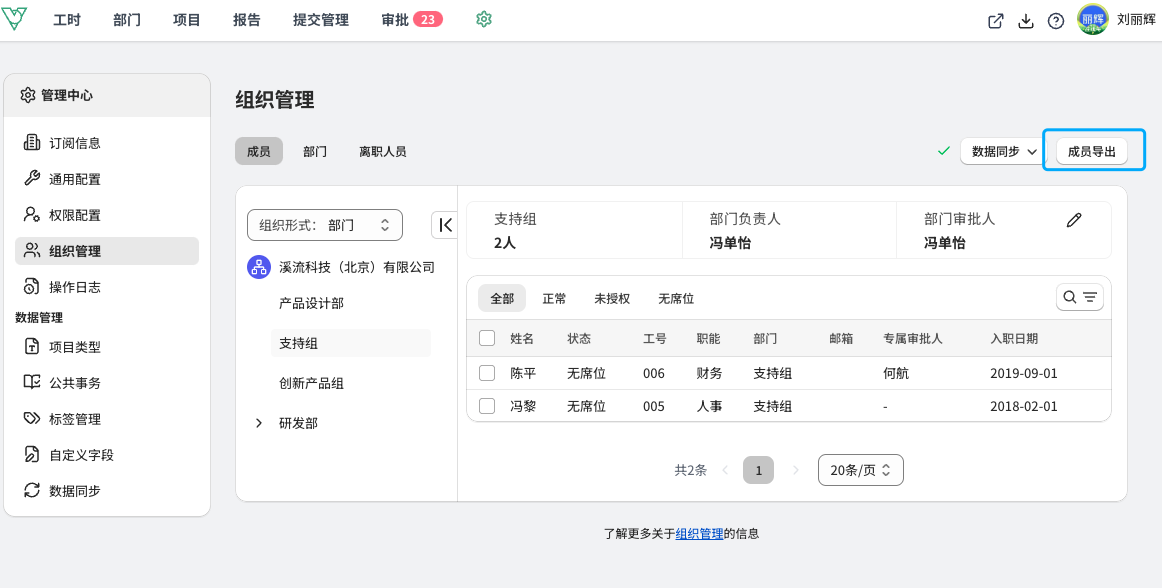1162x588 pixels.
Task: Open the 组织管理 help link
Action: 700,533
